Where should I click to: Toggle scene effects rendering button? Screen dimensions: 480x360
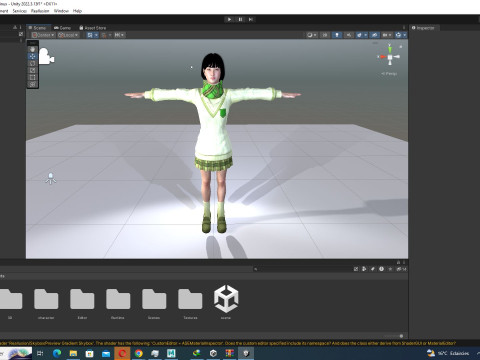[x=359, y=35]
